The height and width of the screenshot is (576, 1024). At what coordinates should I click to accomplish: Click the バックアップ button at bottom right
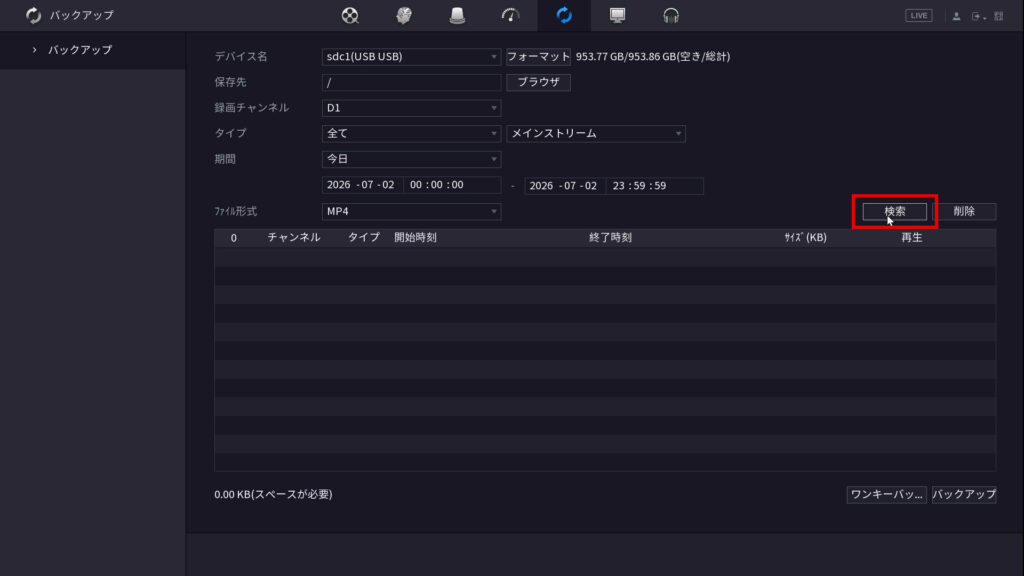click(x=964, y=494)
